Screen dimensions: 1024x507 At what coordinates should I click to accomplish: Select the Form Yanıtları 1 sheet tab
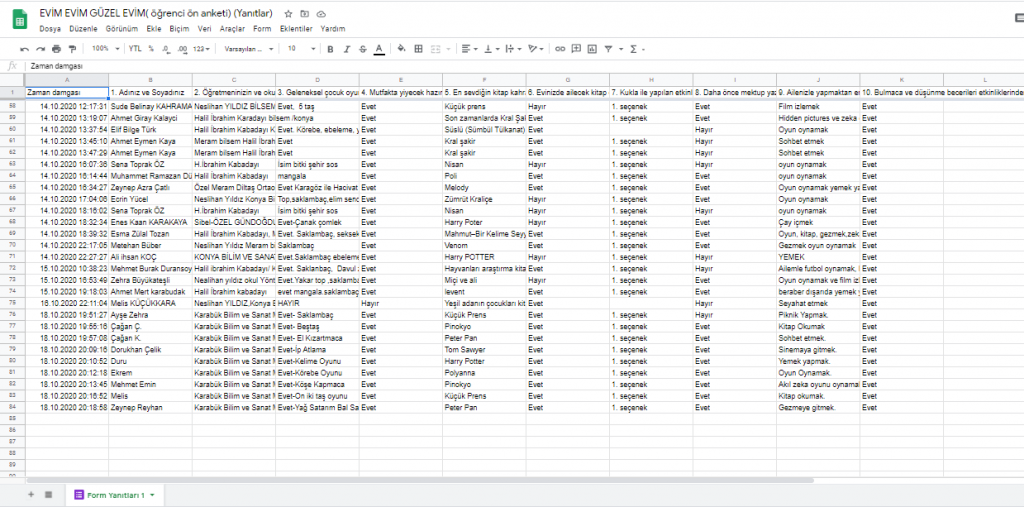coord(115,495)
